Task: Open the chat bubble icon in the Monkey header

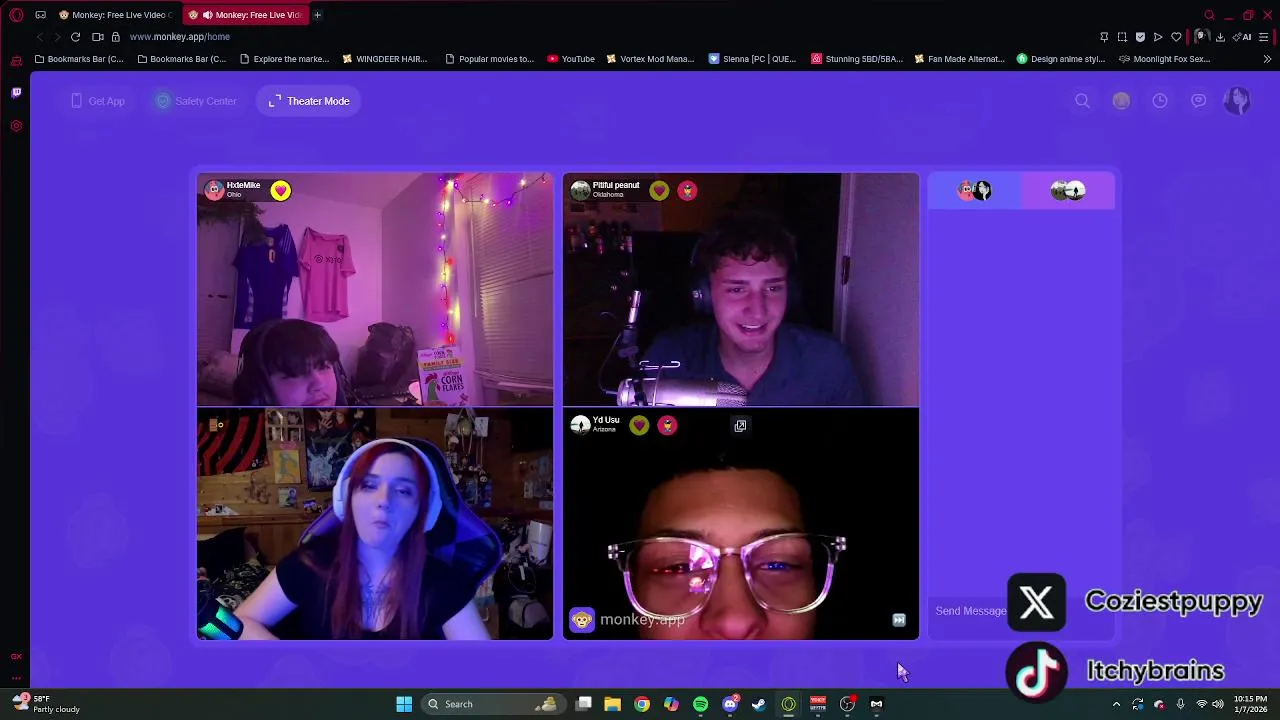Action: (x=1198, y=101)
